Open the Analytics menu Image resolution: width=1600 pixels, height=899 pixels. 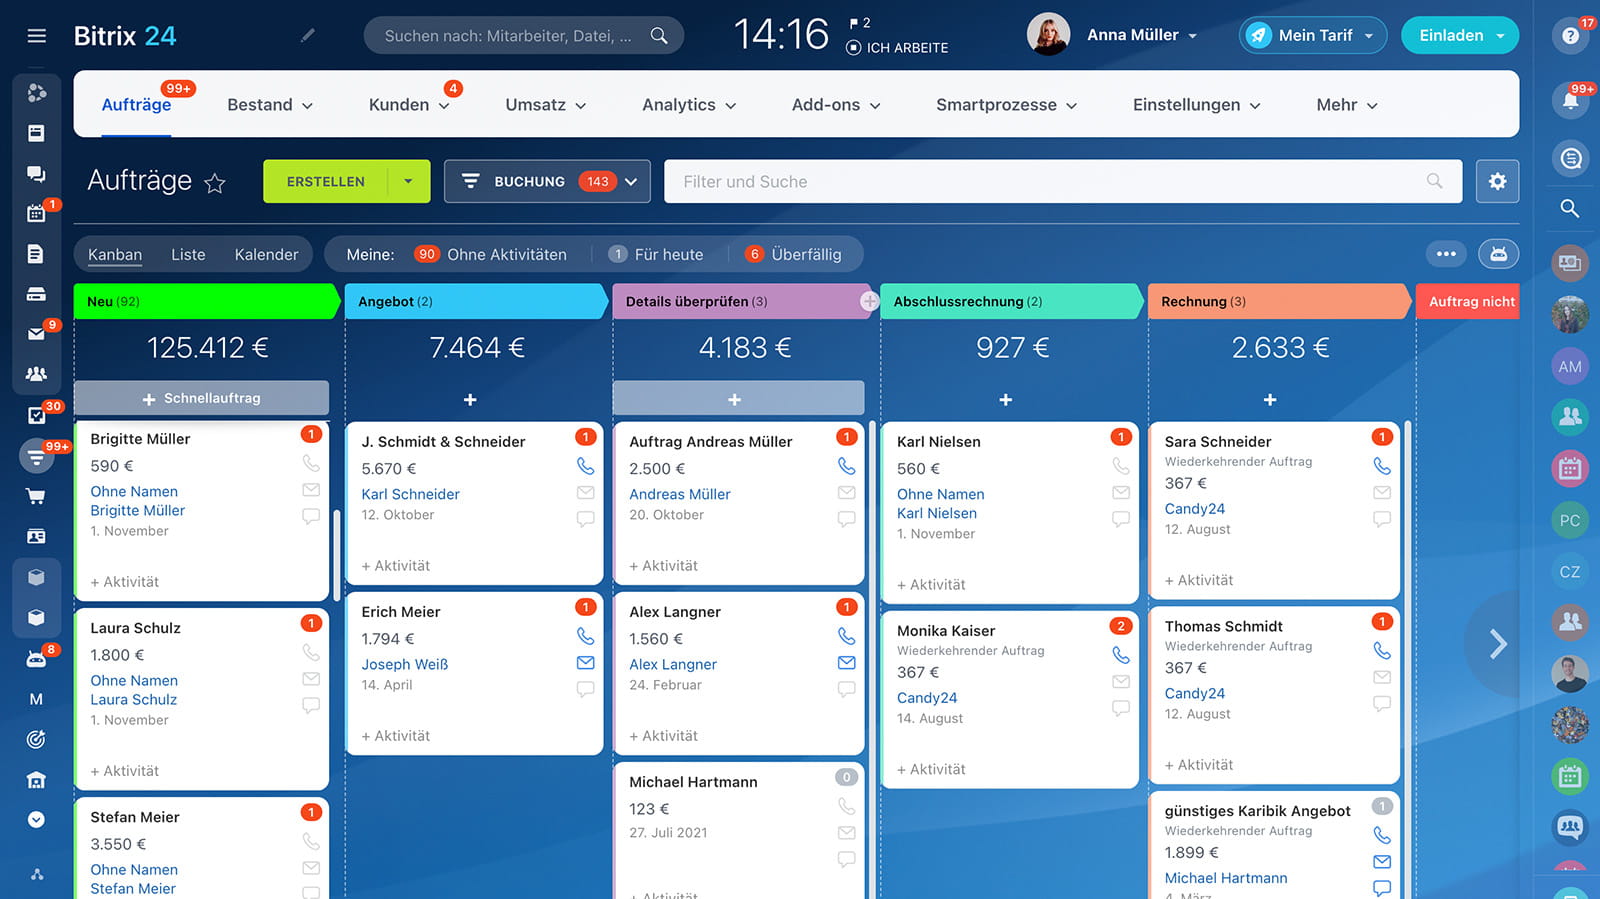[689, 105]
